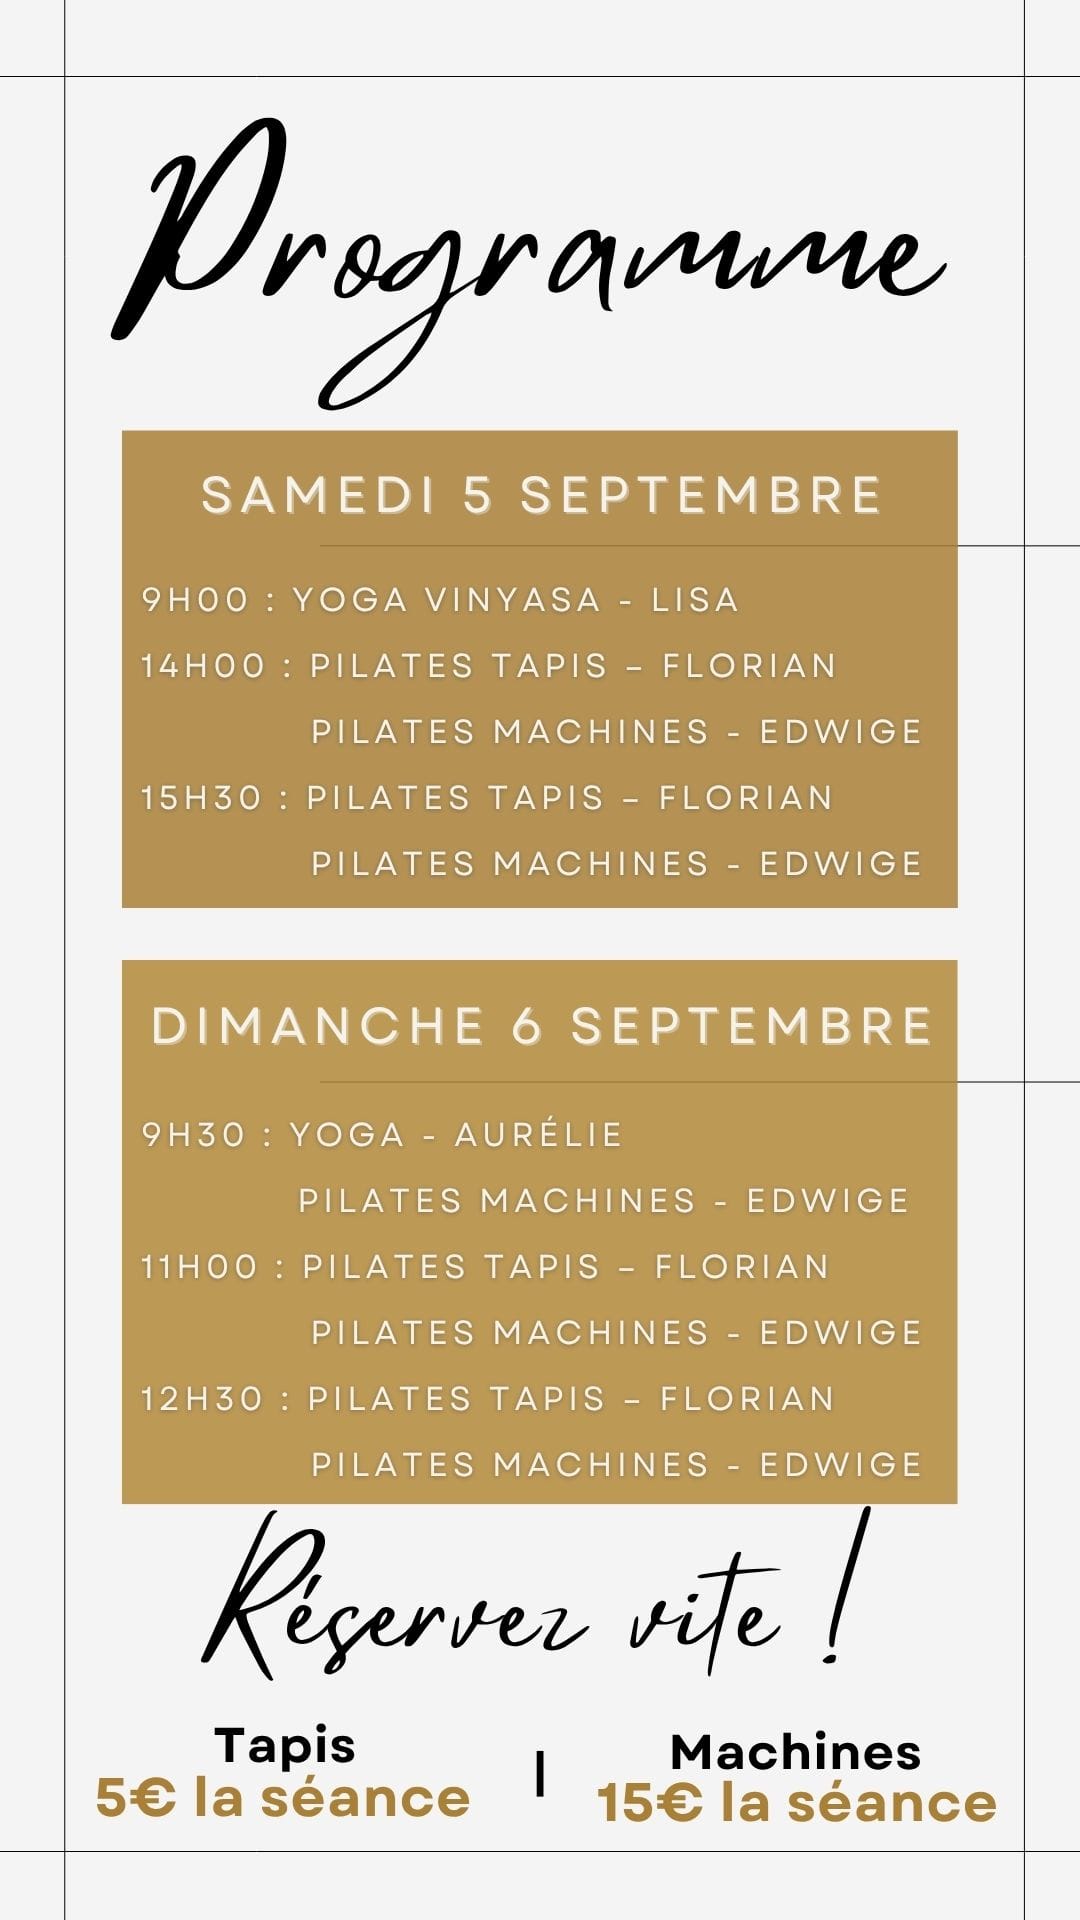Select Sunday 12H30 Pilates Machines Edwige line
This screenshot has width=1080, height=1920.
[x=616, y=1465]
